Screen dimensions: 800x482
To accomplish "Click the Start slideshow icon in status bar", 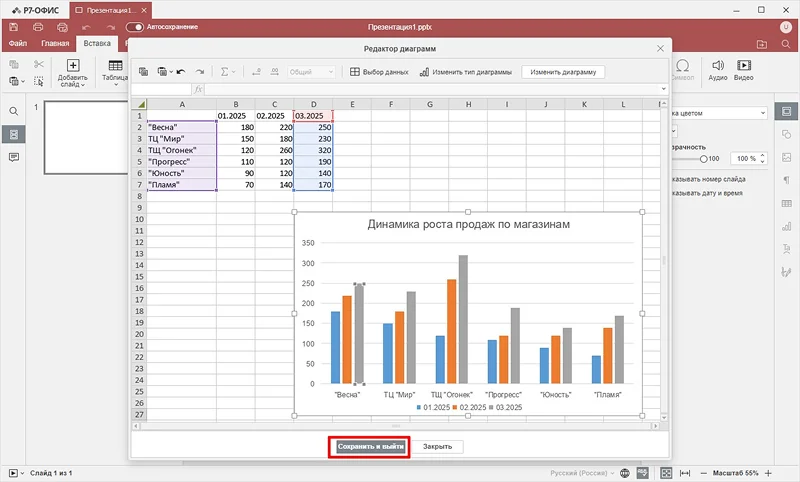I will [x=13, y=473].
